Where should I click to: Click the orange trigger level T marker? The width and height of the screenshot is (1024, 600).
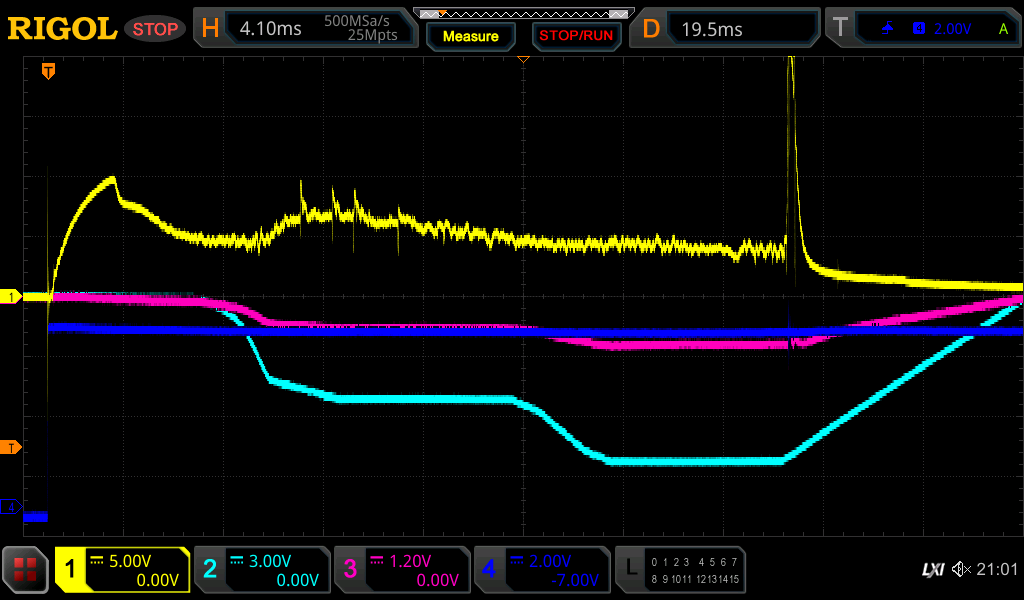coord(10,446)
